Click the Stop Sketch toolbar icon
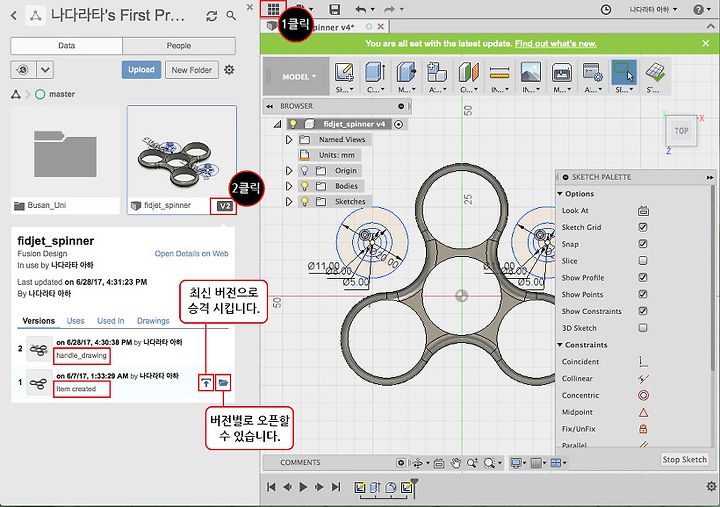Screen dimensions: 720x507 [654, 77]
